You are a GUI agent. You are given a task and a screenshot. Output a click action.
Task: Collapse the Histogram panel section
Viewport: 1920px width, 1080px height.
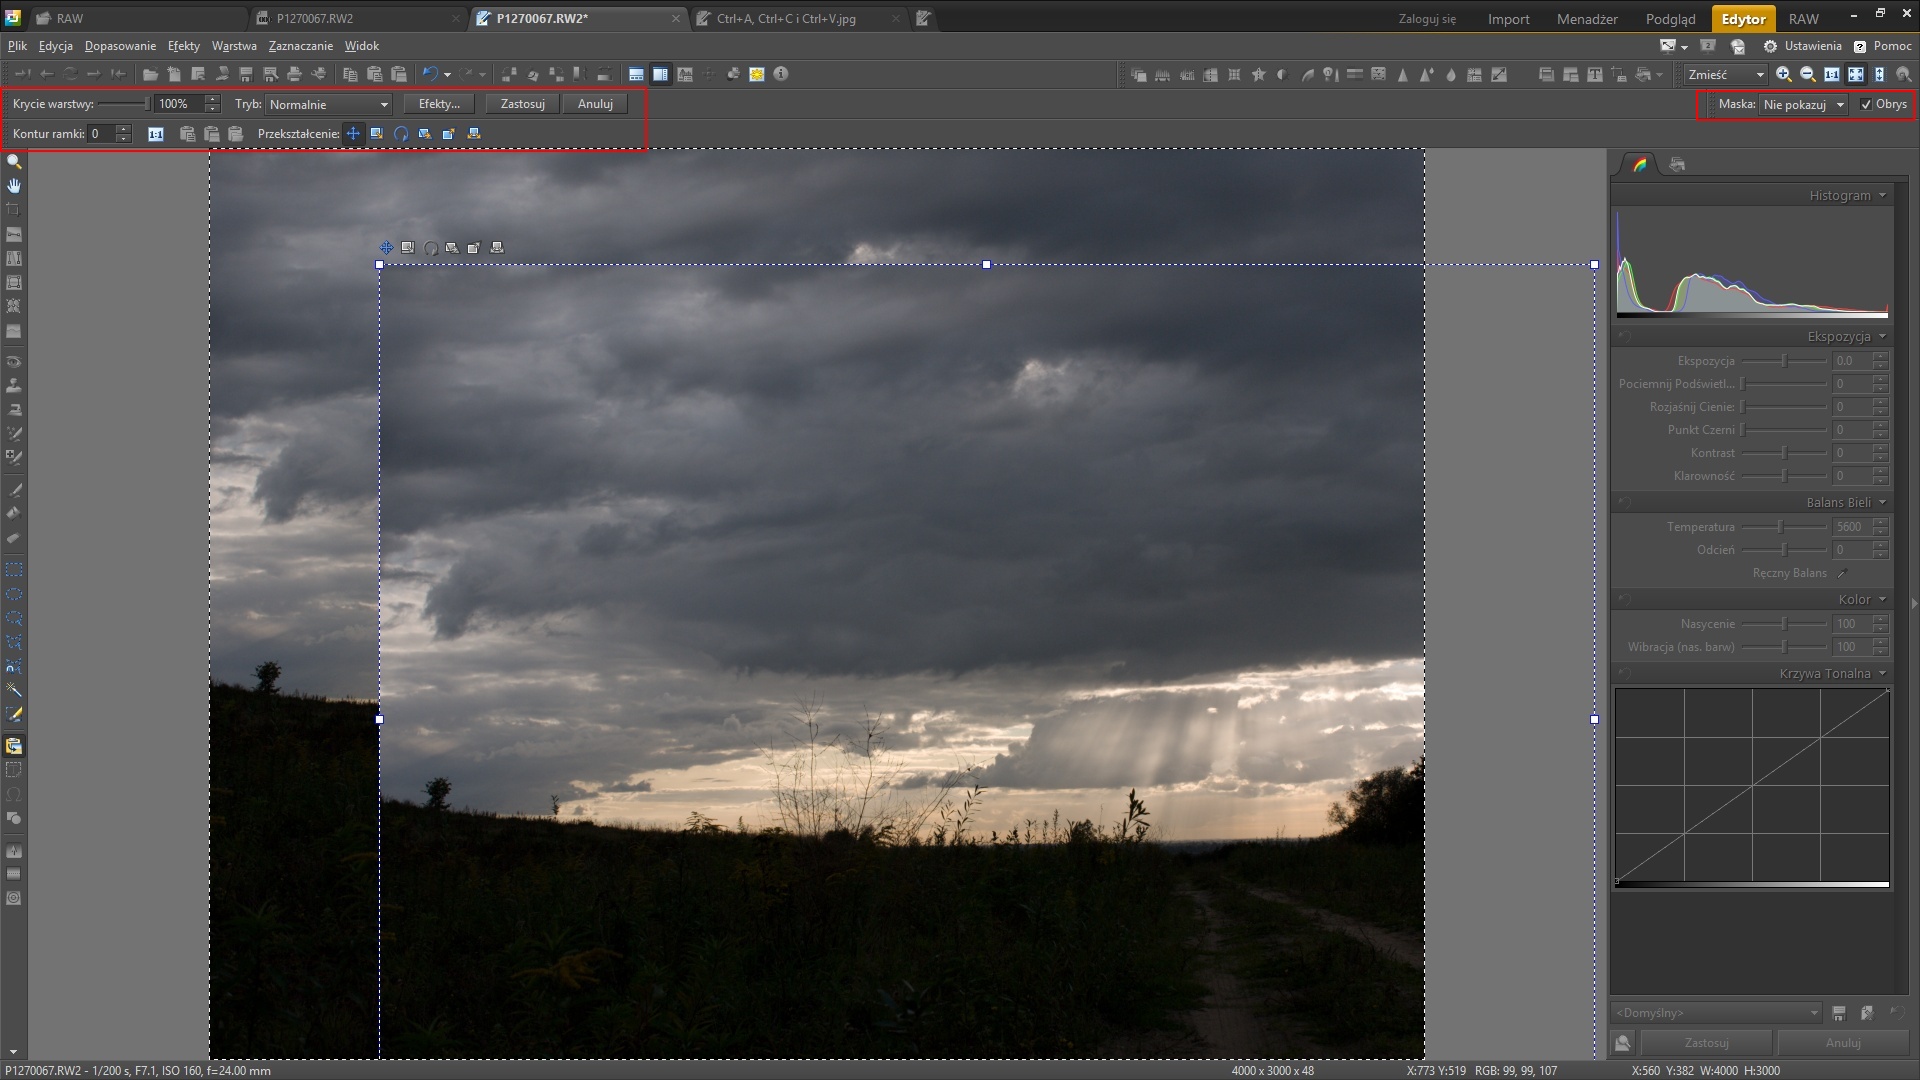[x=1882, y=196]
